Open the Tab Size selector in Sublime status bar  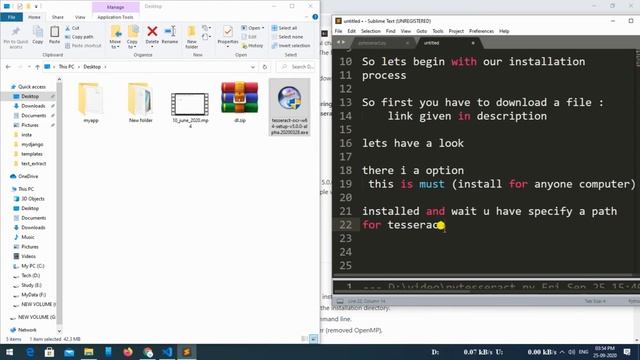coord(595,301)
